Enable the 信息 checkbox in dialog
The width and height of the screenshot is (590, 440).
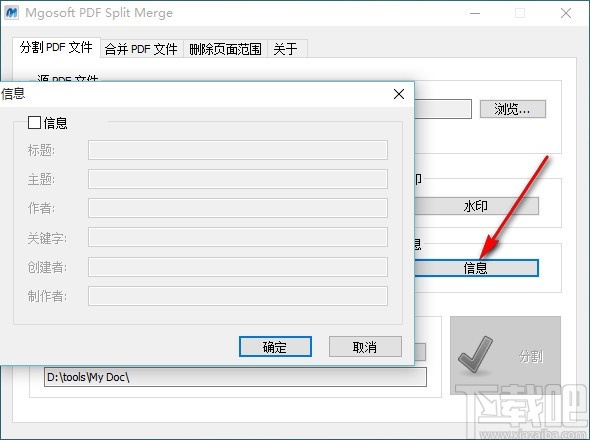click(34, 122)
